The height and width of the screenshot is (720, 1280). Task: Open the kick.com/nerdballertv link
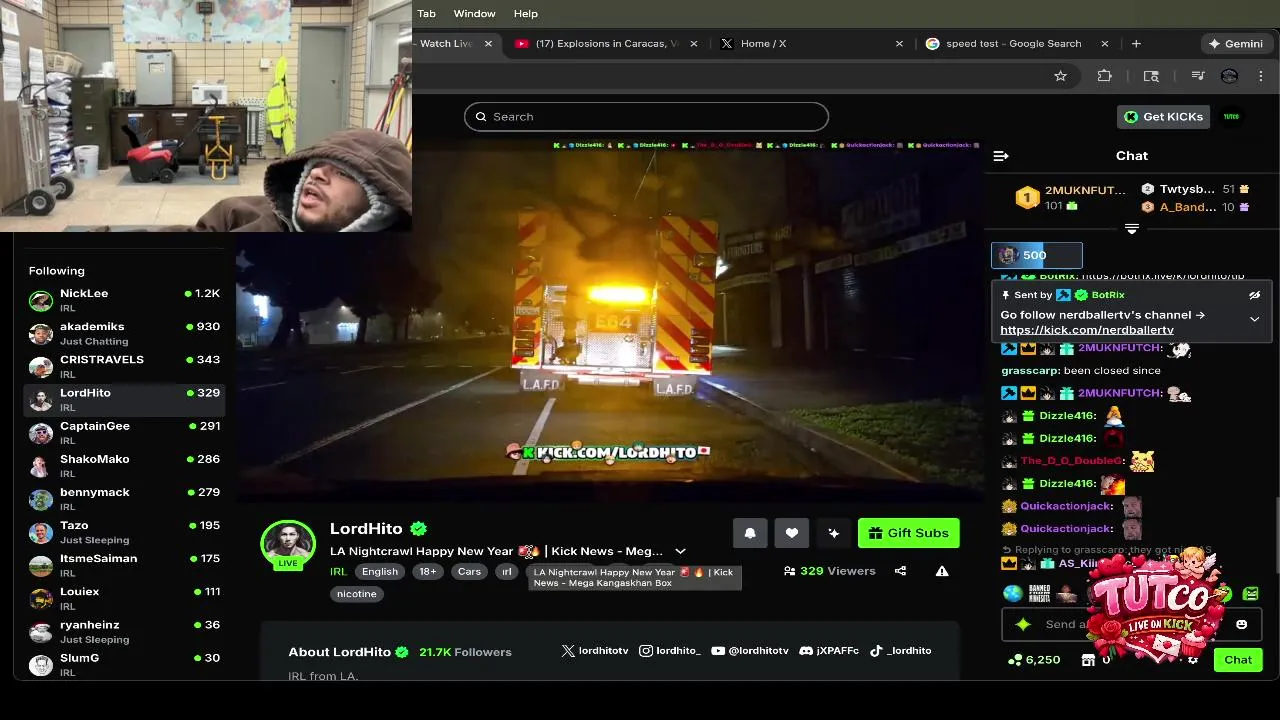(x=1086, y=330)
